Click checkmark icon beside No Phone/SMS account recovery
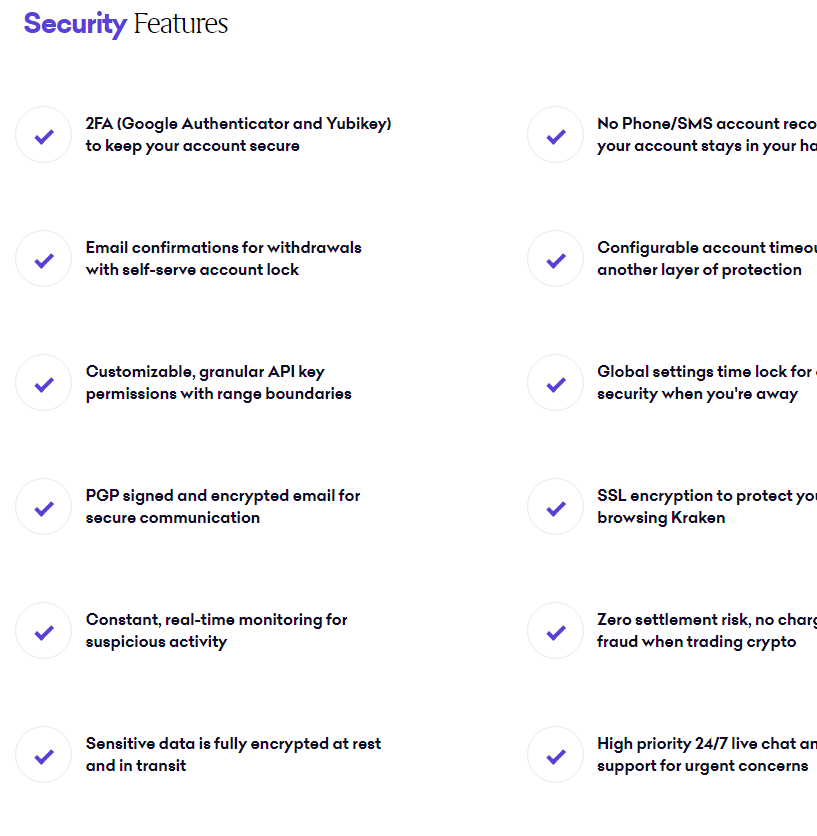This screenshot has width=817, height=836. (556, 135)
